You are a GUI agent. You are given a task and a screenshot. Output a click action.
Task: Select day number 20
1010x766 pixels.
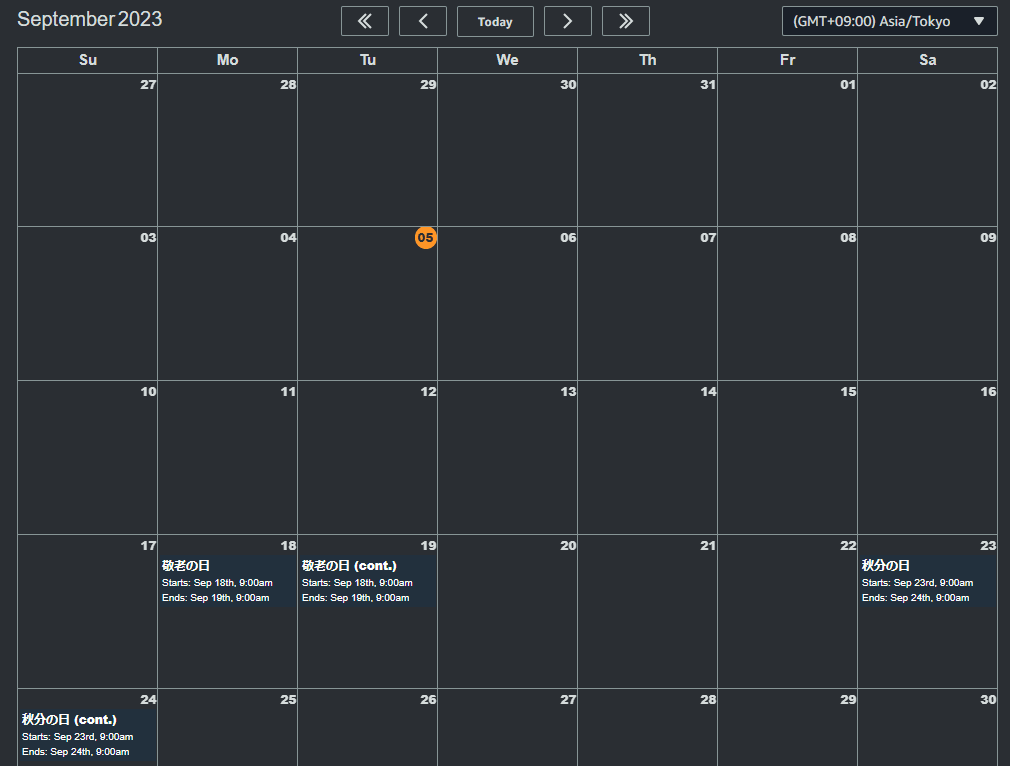click(x=568, y=546)
